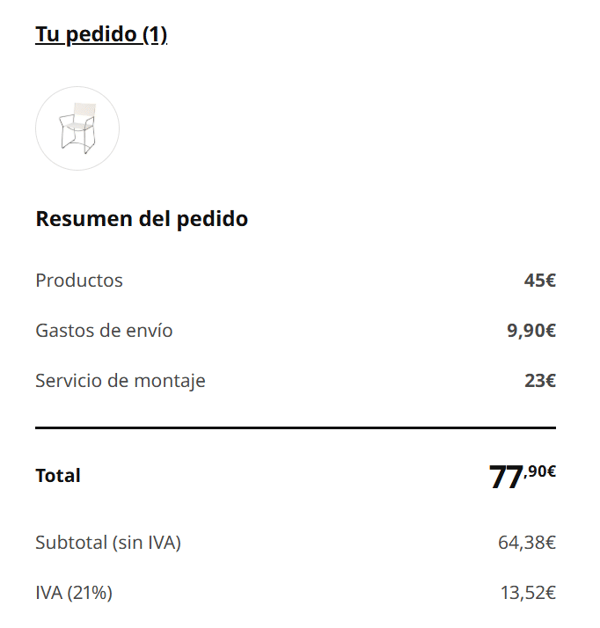The width and height of the screenshot is (600, 628).
Task: Click the 45€ products price
Action: (540, 280)
